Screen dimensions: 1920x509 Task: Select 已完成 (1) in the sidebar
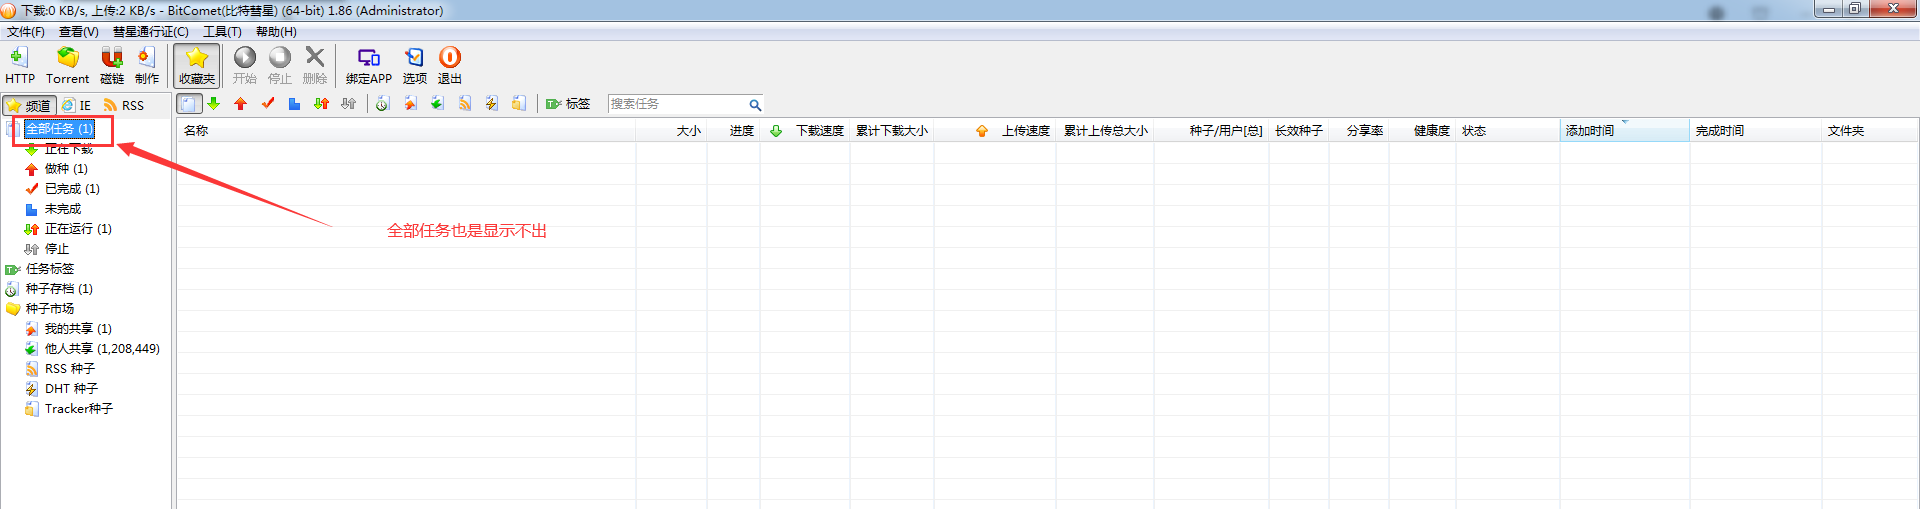(72, 189)
